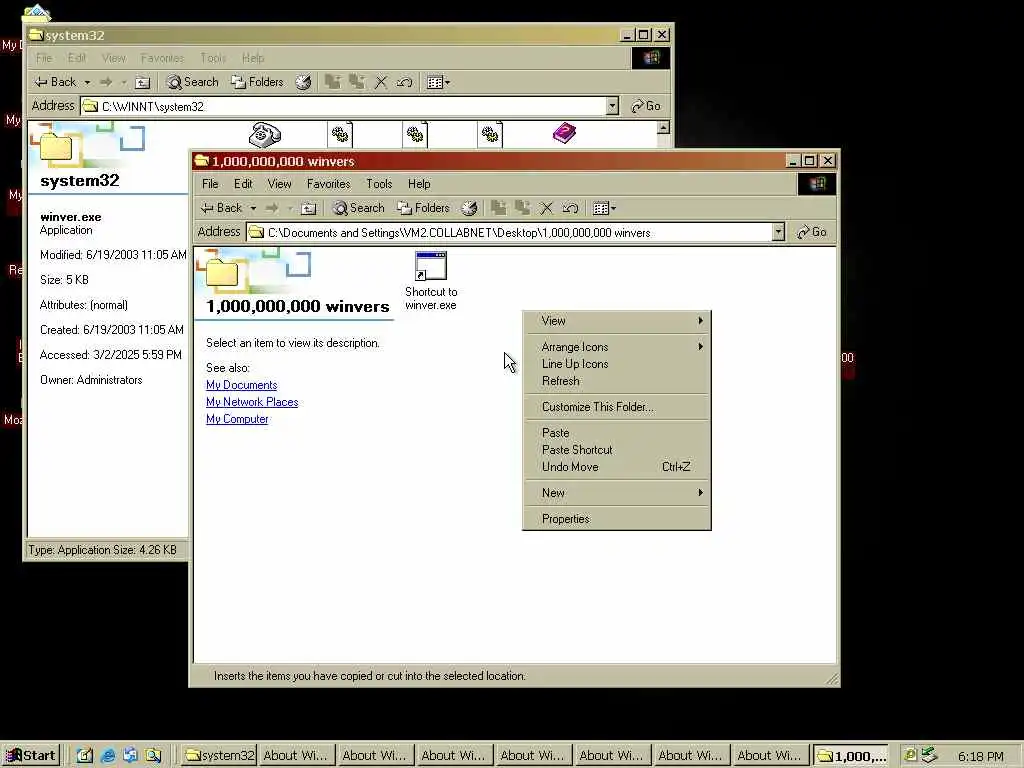Click Back in the system32 window
Viewport: 1024px width, 768px height.
tap(55, 82)
